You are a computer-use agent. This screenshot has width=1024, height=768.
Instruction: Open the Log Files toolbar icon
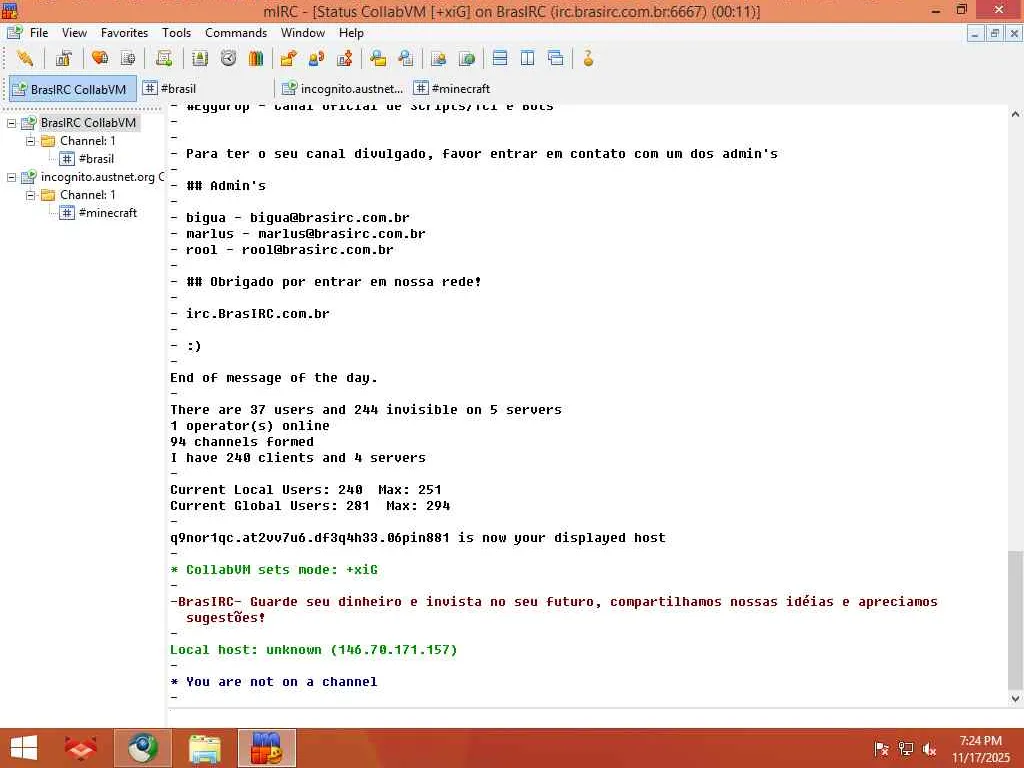(x=406, y=58)
